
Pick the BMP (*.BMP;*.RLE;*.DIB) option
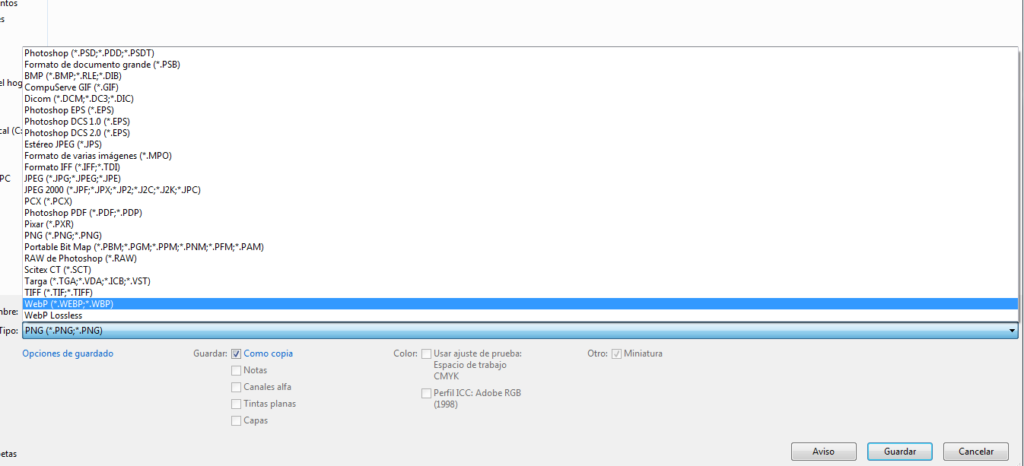point(520,76)
